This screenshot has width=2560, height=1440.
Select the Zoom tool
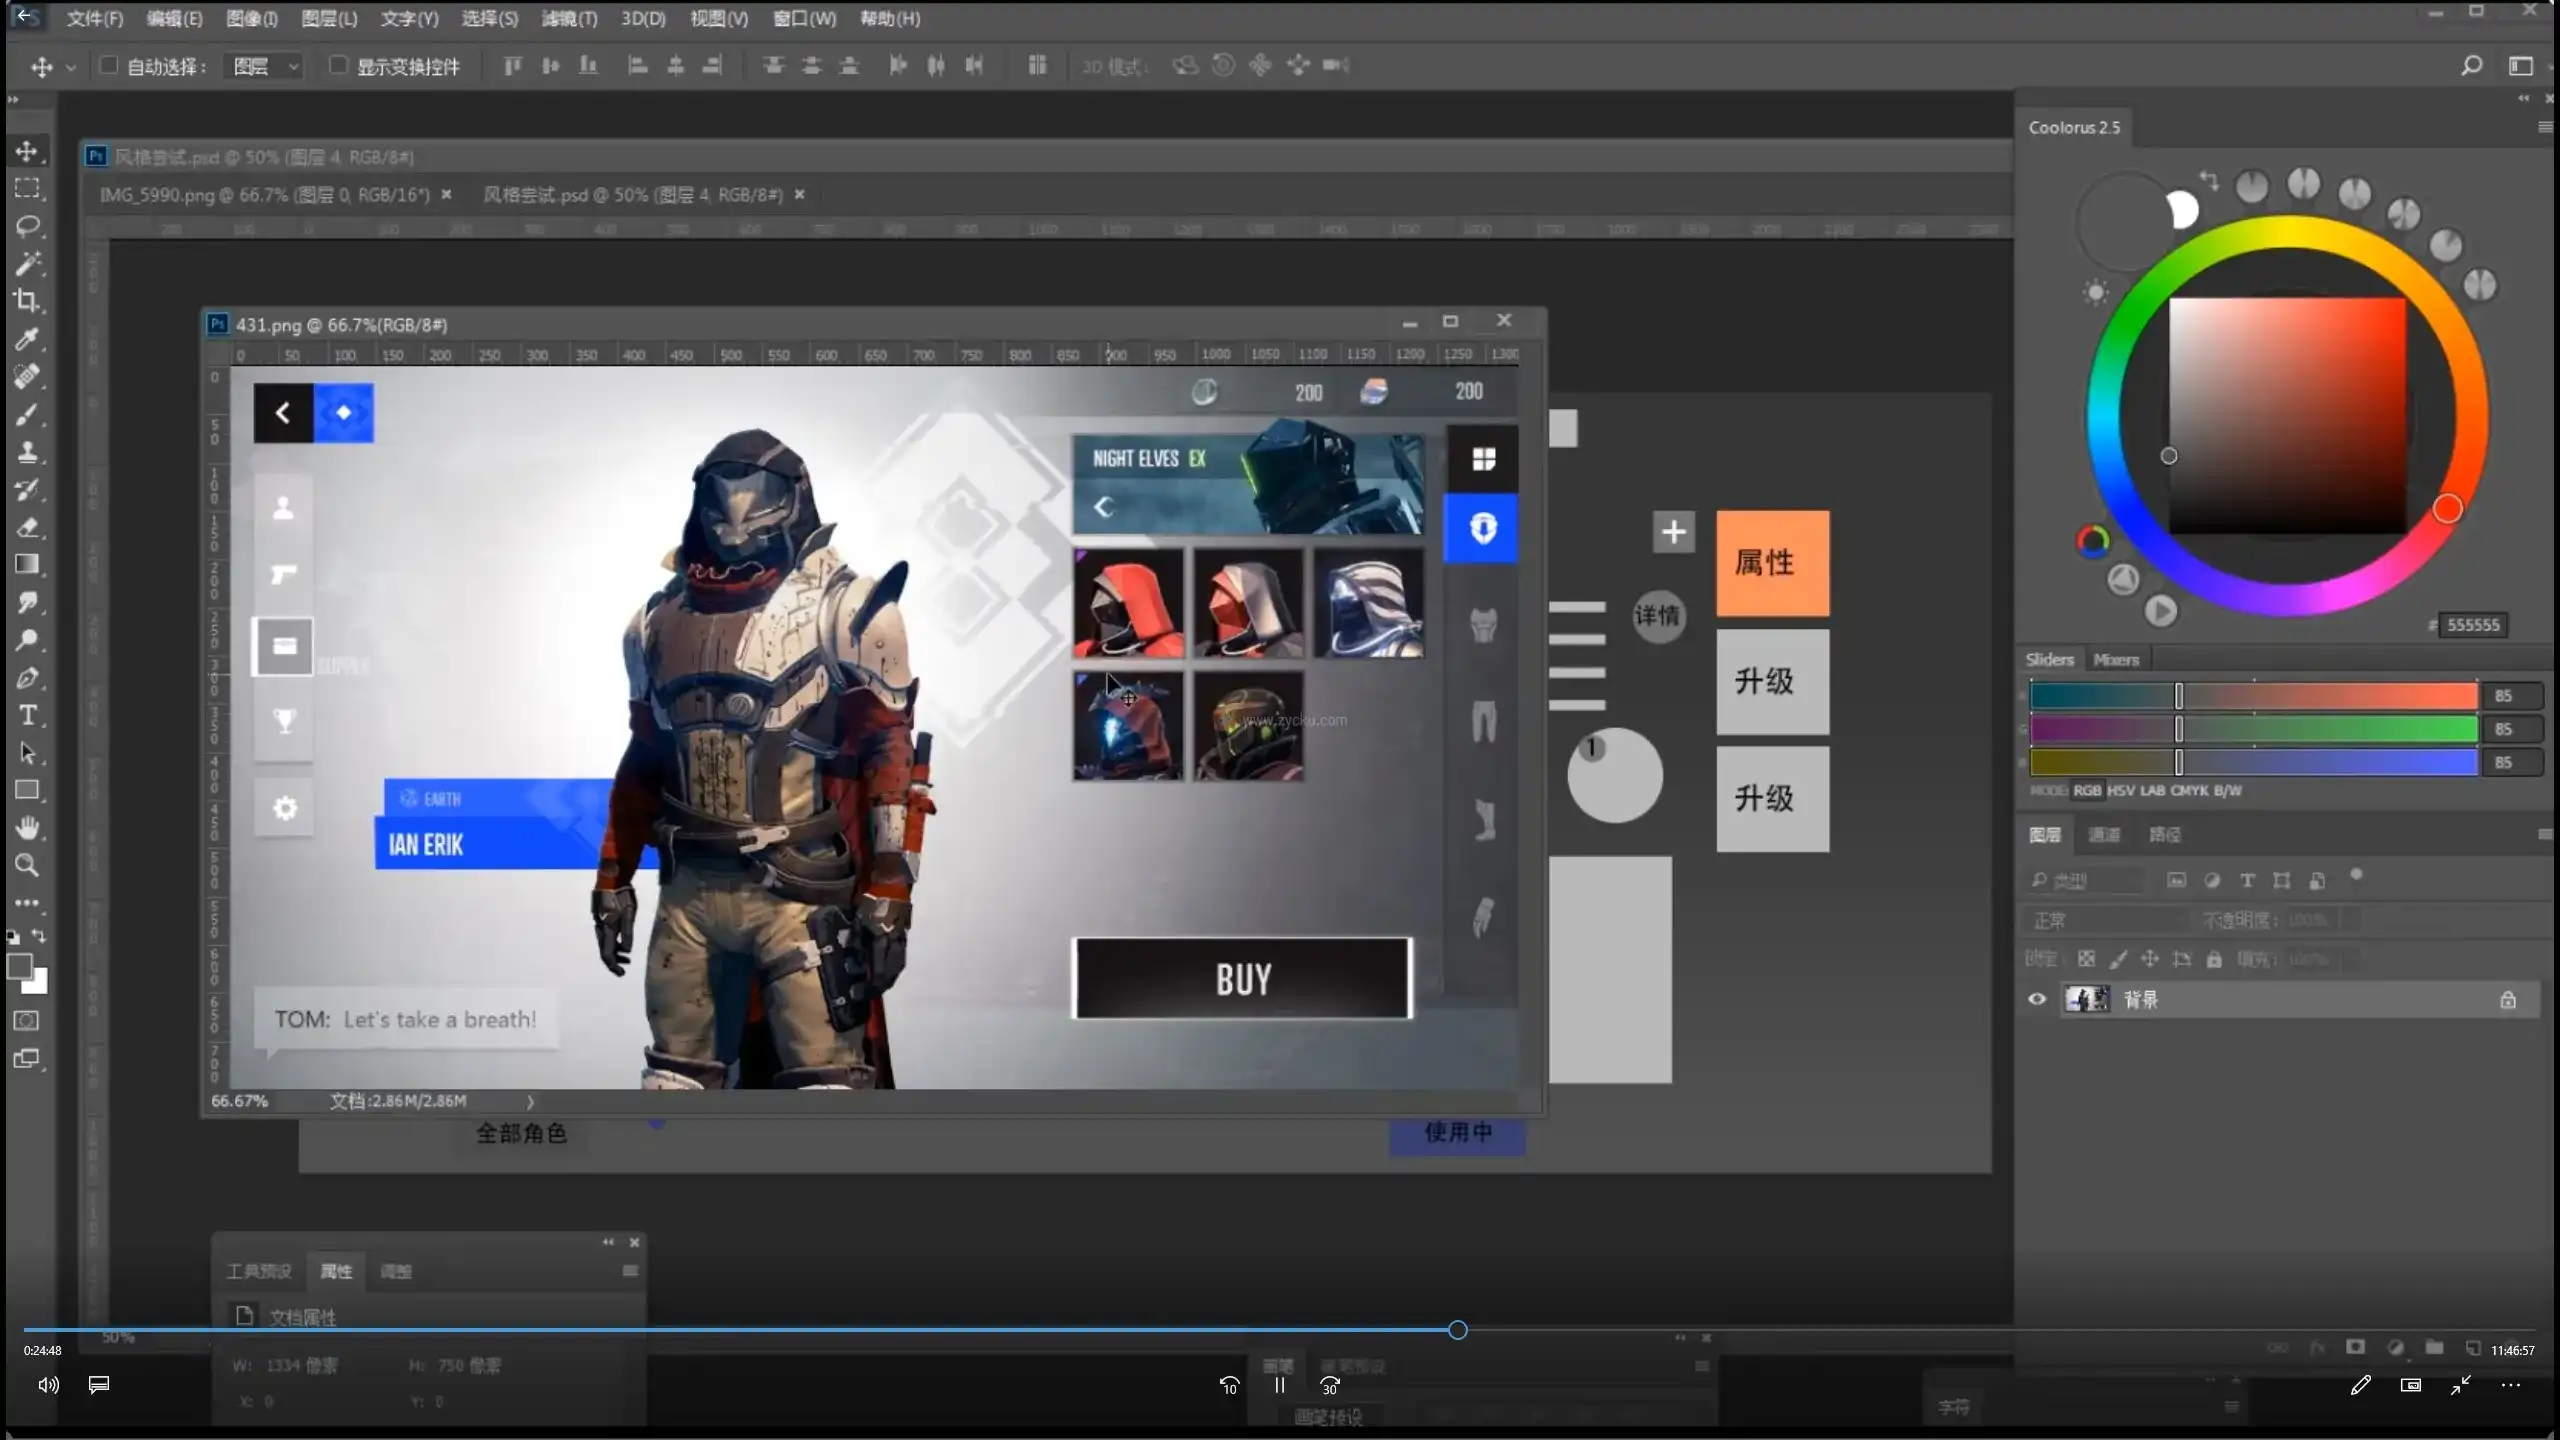(x=27, y=866)
